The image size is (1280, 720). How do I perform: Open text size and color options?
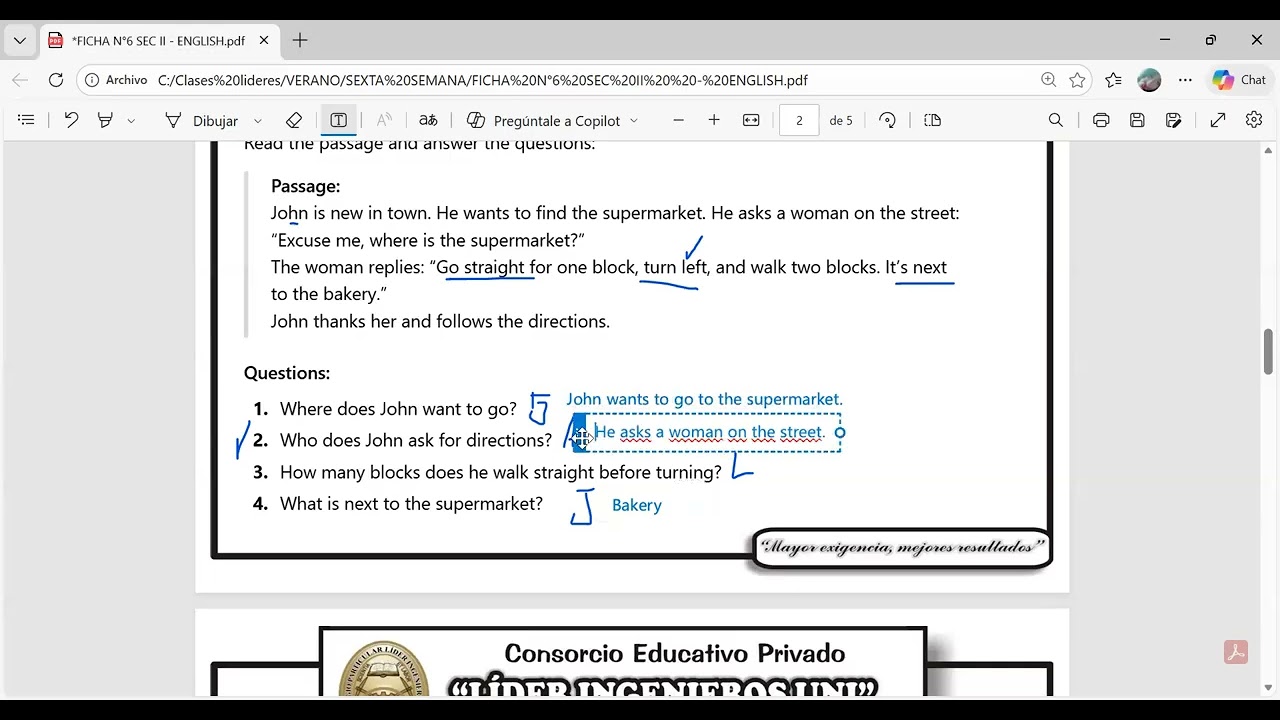pos(384,120)
